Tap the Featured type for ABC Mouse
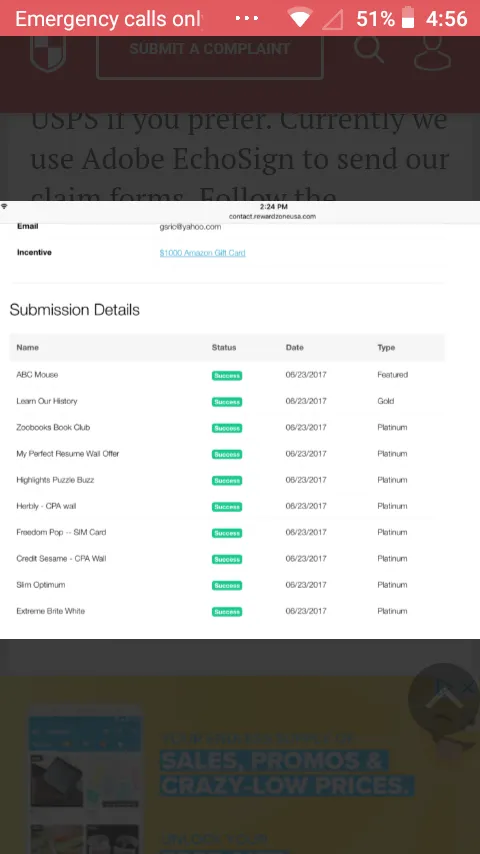 coord(392,375)
